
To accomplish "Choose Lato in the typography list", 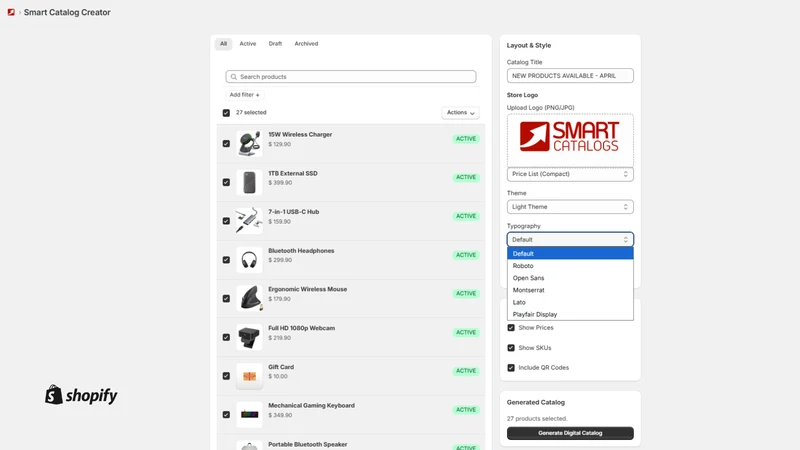I will pyautogui.click(x=570, y=303).
